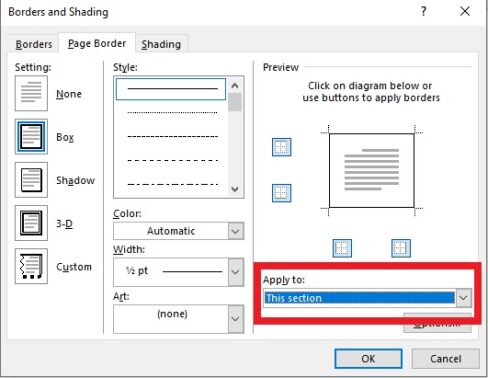Click the Cancel button
Image resolution: width=488 pixels, height=378 pixels.
click(446, 359)
